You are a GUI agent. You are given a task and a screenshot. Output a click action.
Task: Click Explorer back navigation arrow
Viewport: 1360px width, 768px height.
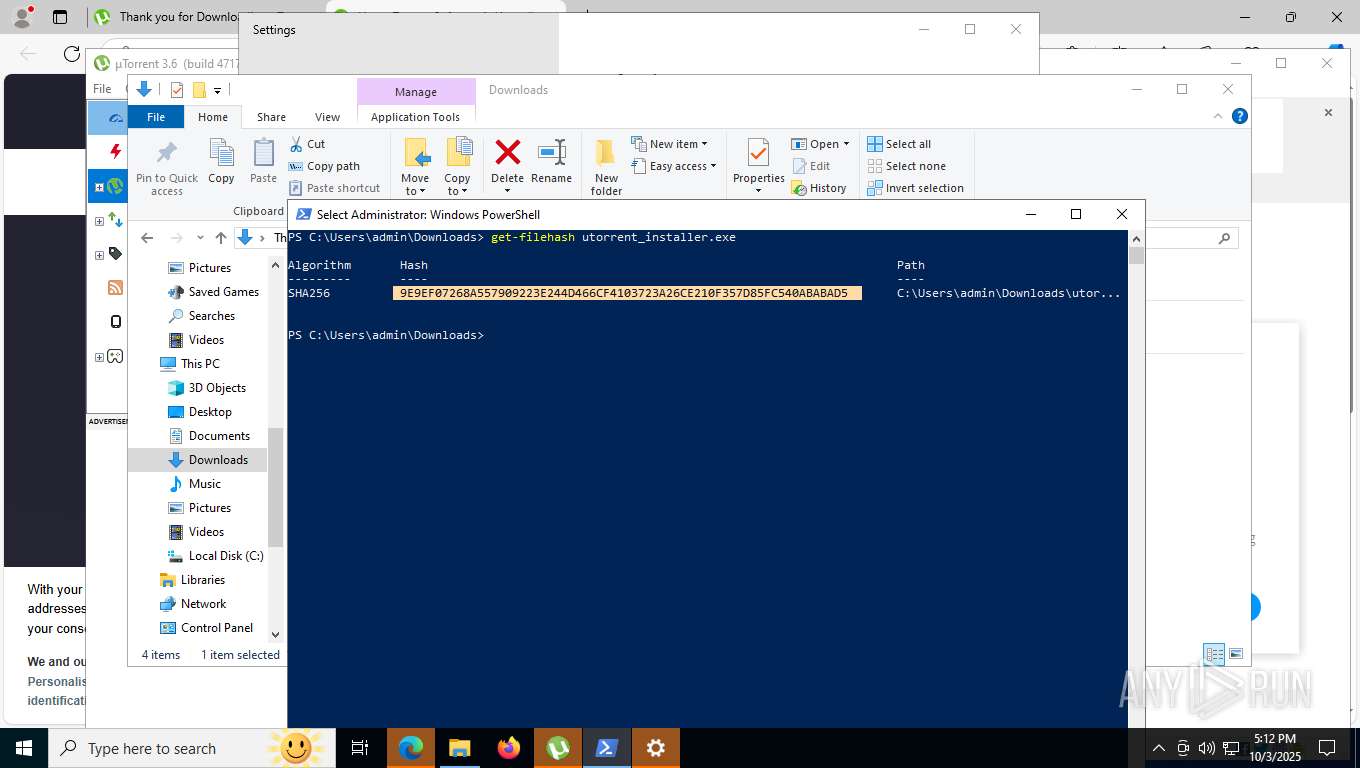tap(147, 238)
